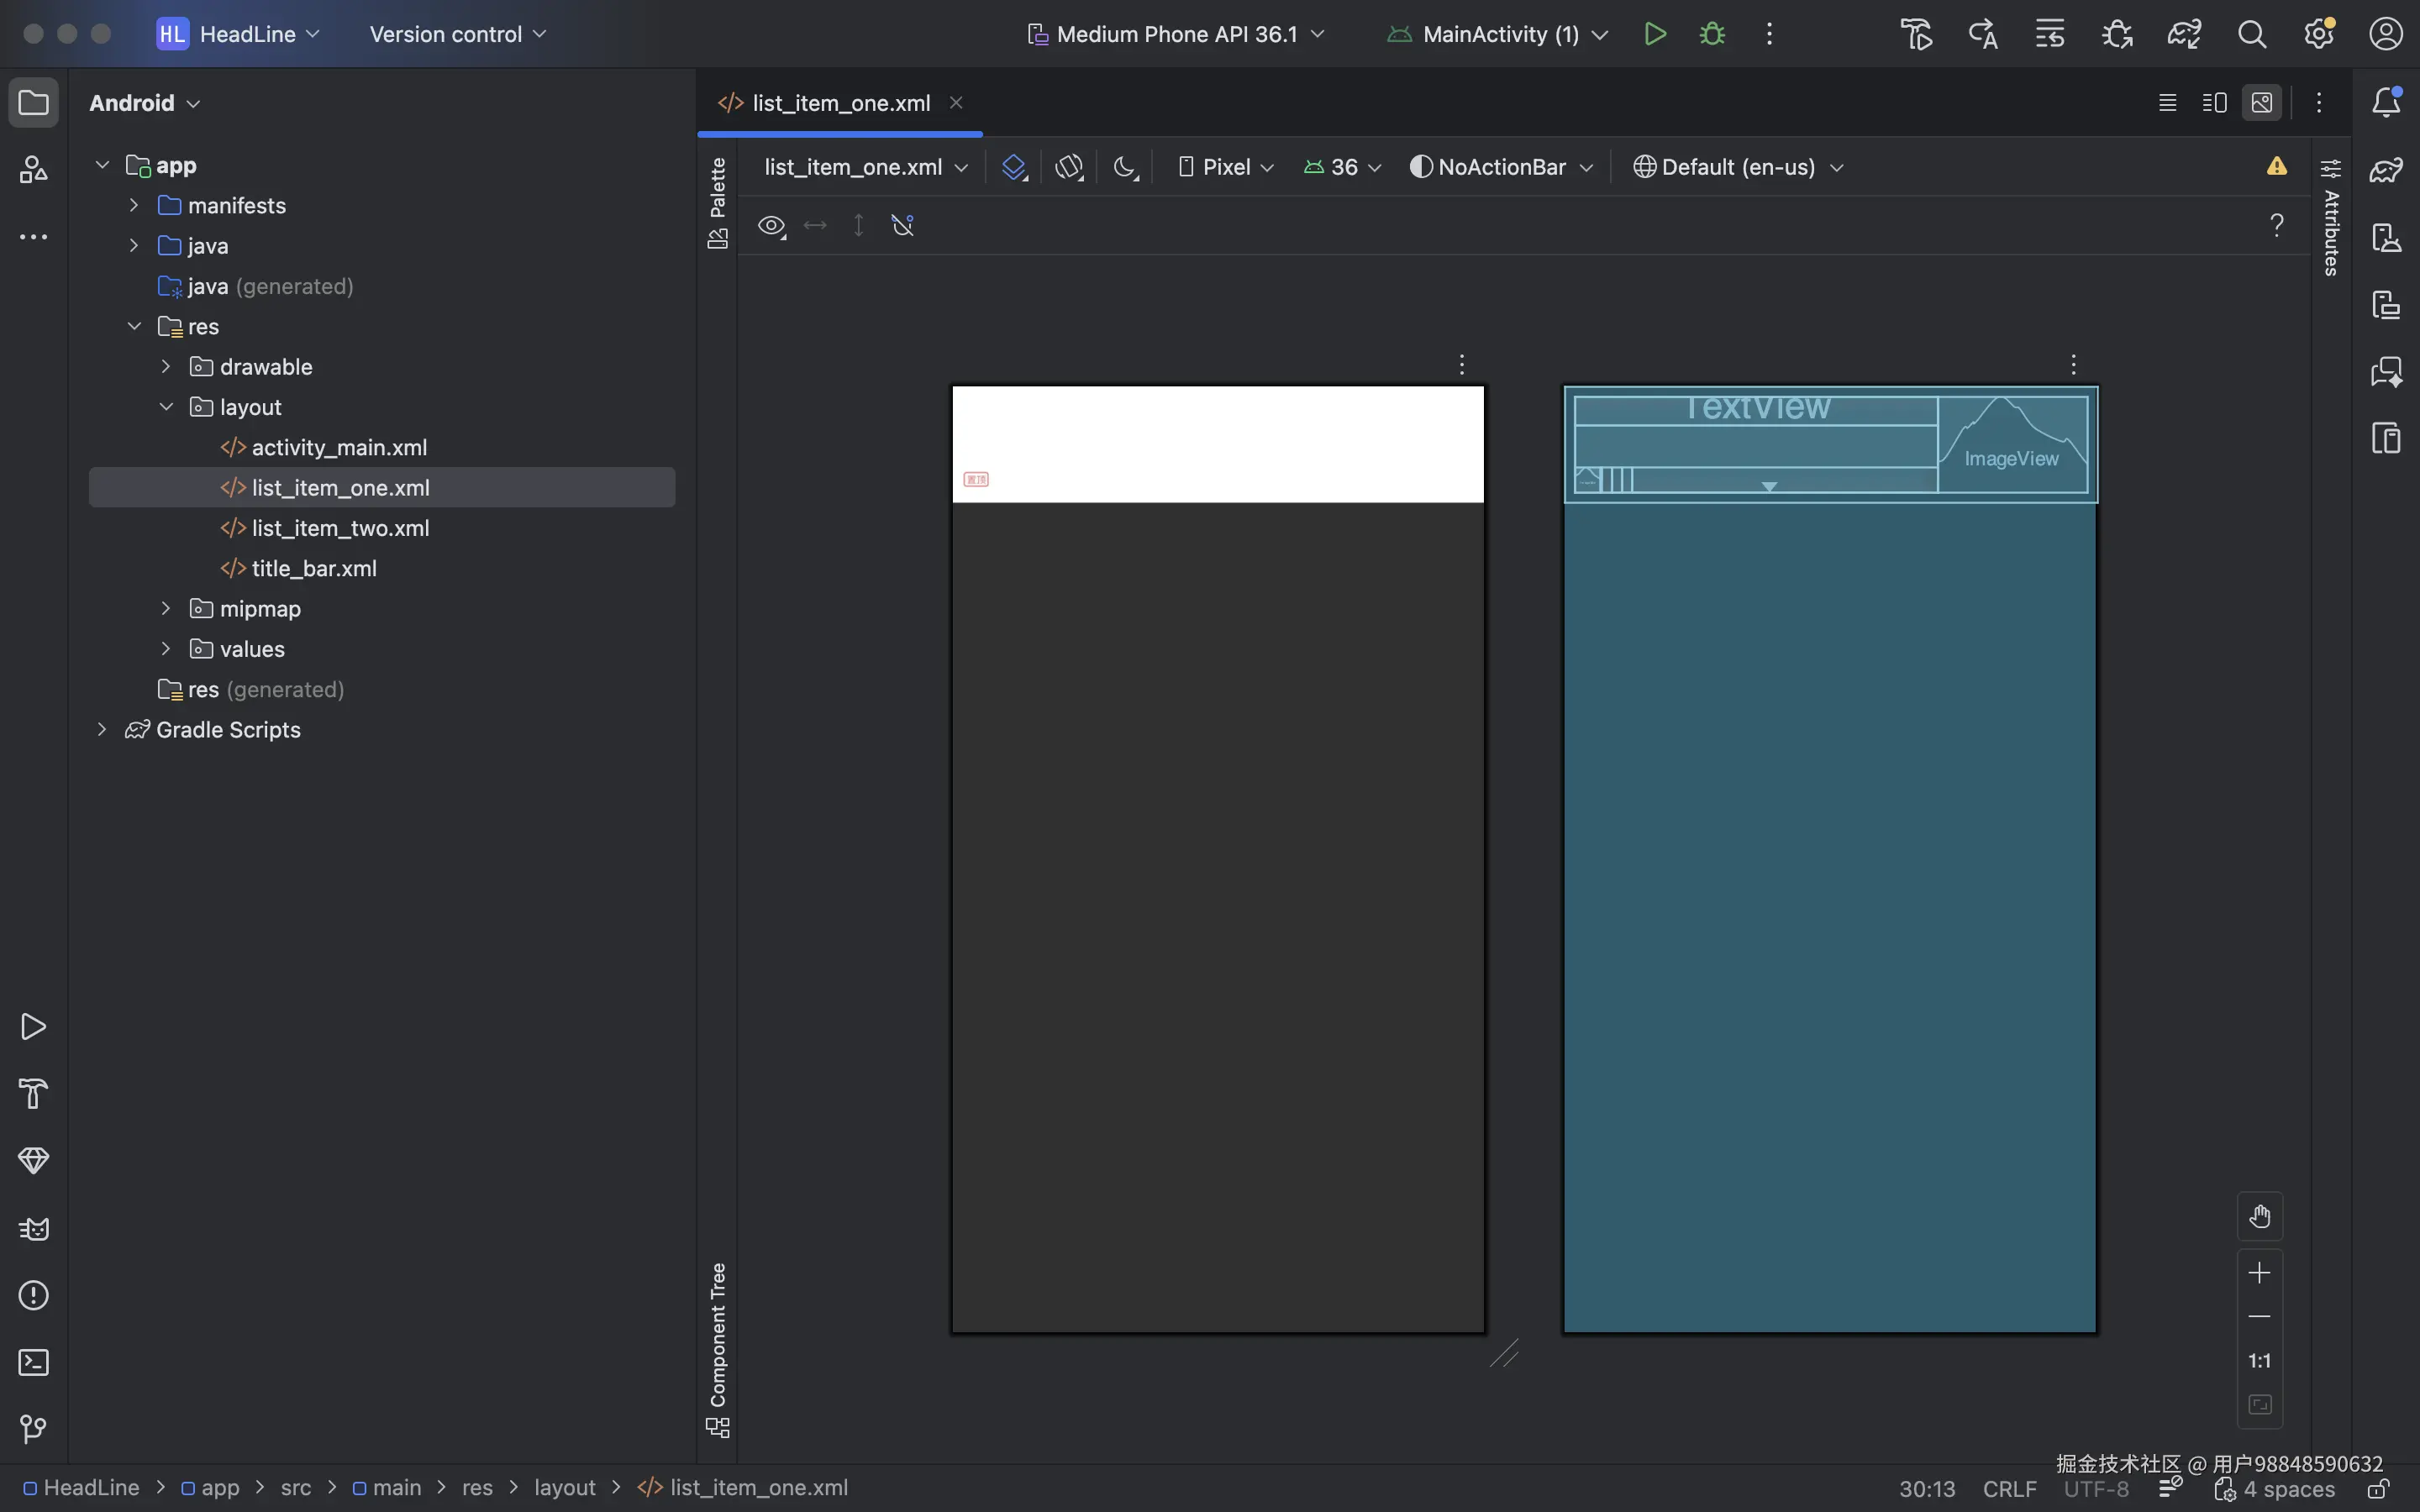This screenshot has width=2420, height=1512.
Task: Open the Terminal tool window
Action: 33,1362
